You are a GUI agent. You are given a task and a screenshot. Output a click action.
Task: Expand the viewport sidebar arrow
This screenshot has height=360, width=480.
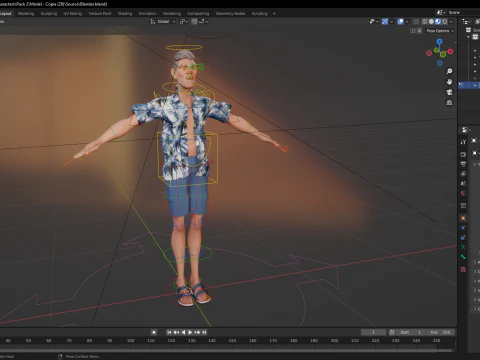tap(455, 42)
